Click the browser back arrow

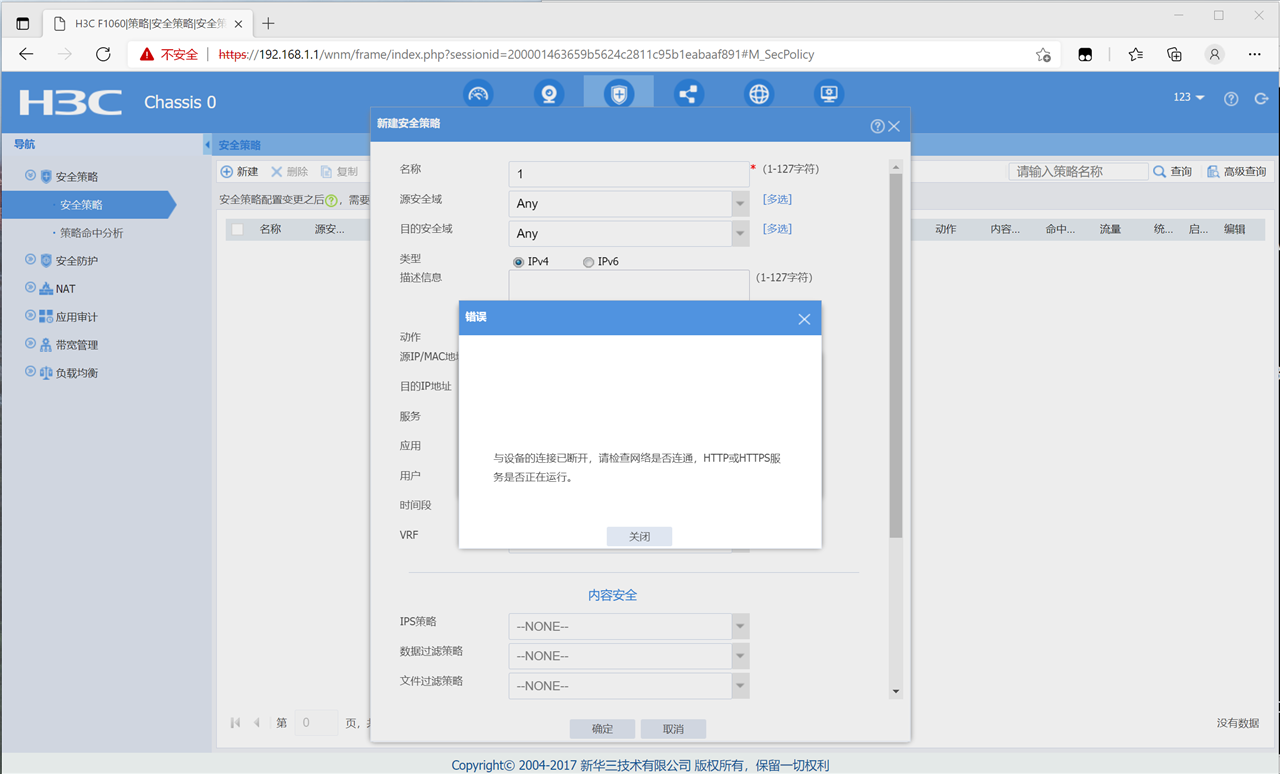(27, 54)
